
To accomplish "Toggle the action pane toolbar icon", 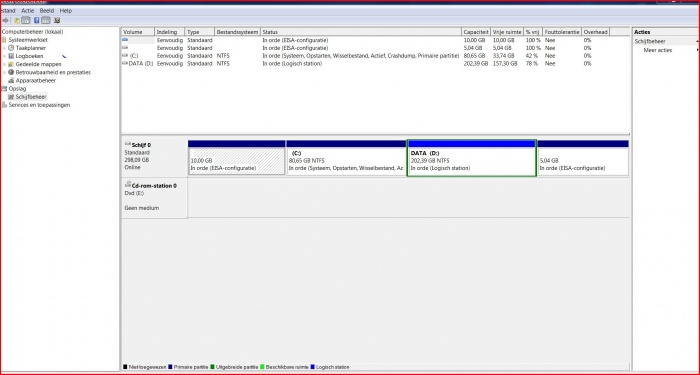I will pos(46,21).
